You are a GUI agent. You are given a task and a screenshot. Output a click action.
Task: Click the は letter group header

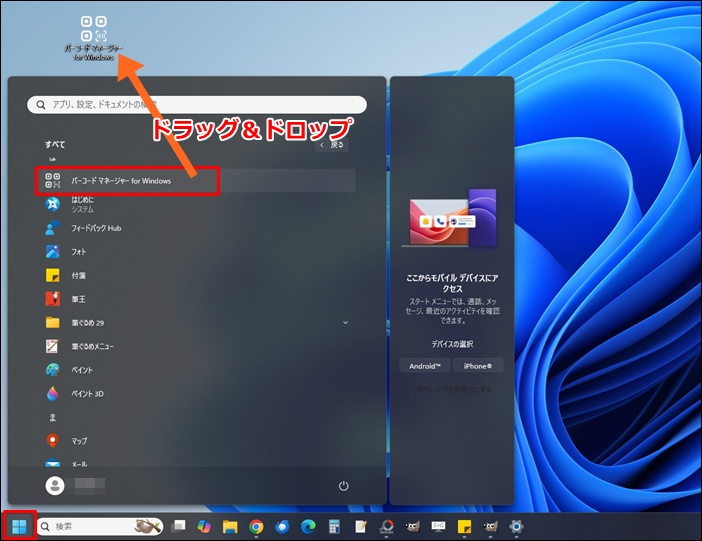(x=52, y=159)
